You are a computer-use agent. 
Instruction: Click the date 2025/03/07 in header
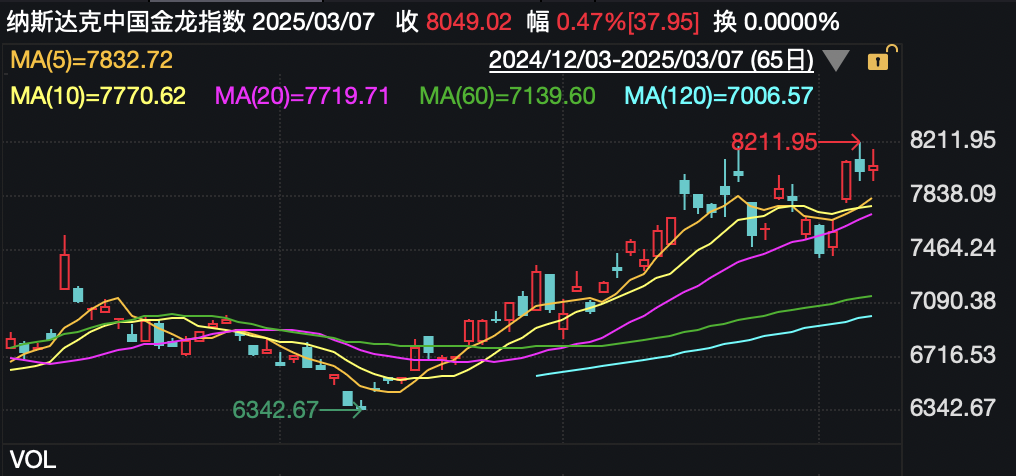(313, 23)
